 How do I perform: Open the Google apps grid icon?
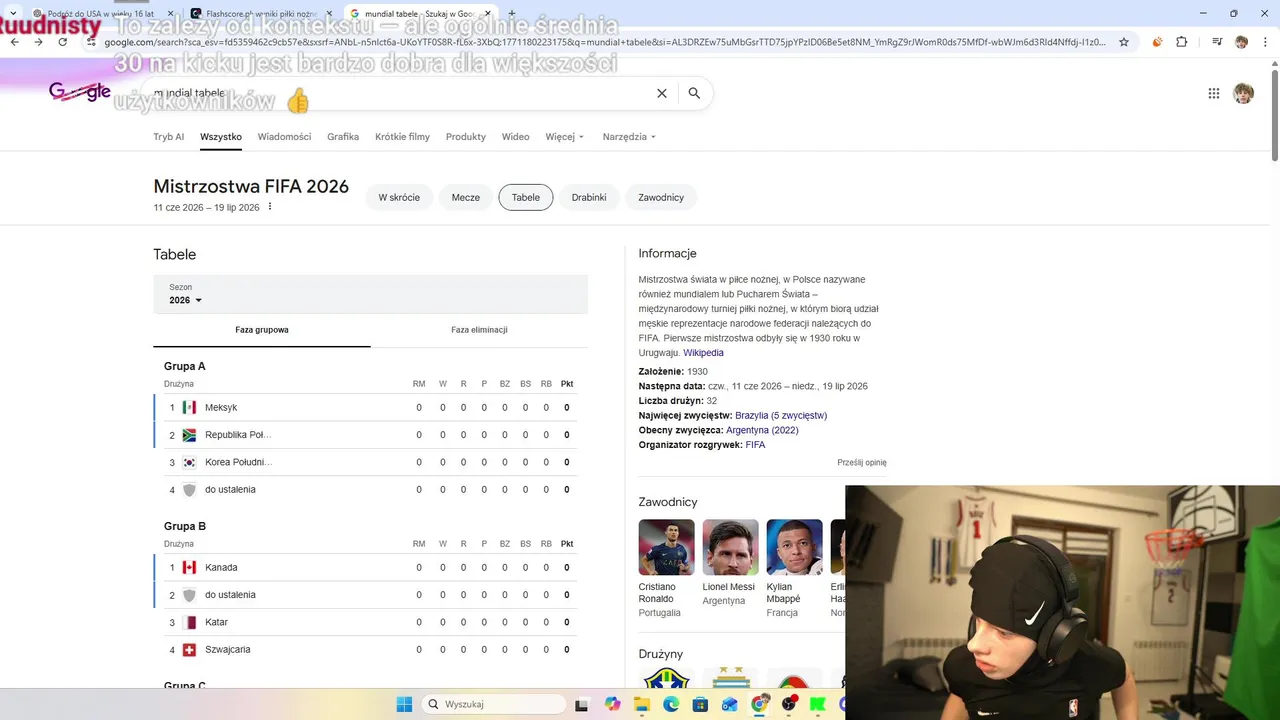tap(1214, 93)
